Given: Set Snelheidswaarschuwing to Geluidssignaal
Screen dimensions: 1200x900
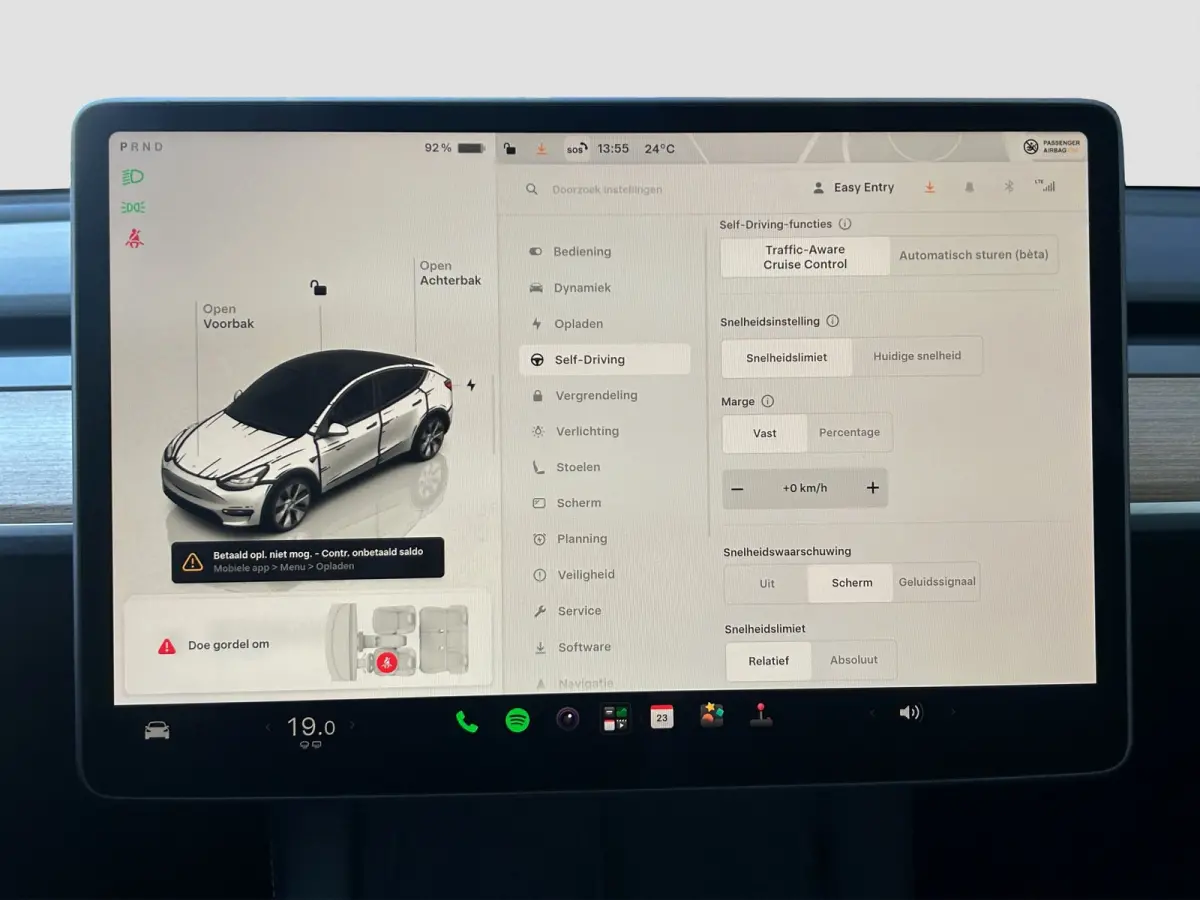Looking at the screenshot, I should point(937,582).
